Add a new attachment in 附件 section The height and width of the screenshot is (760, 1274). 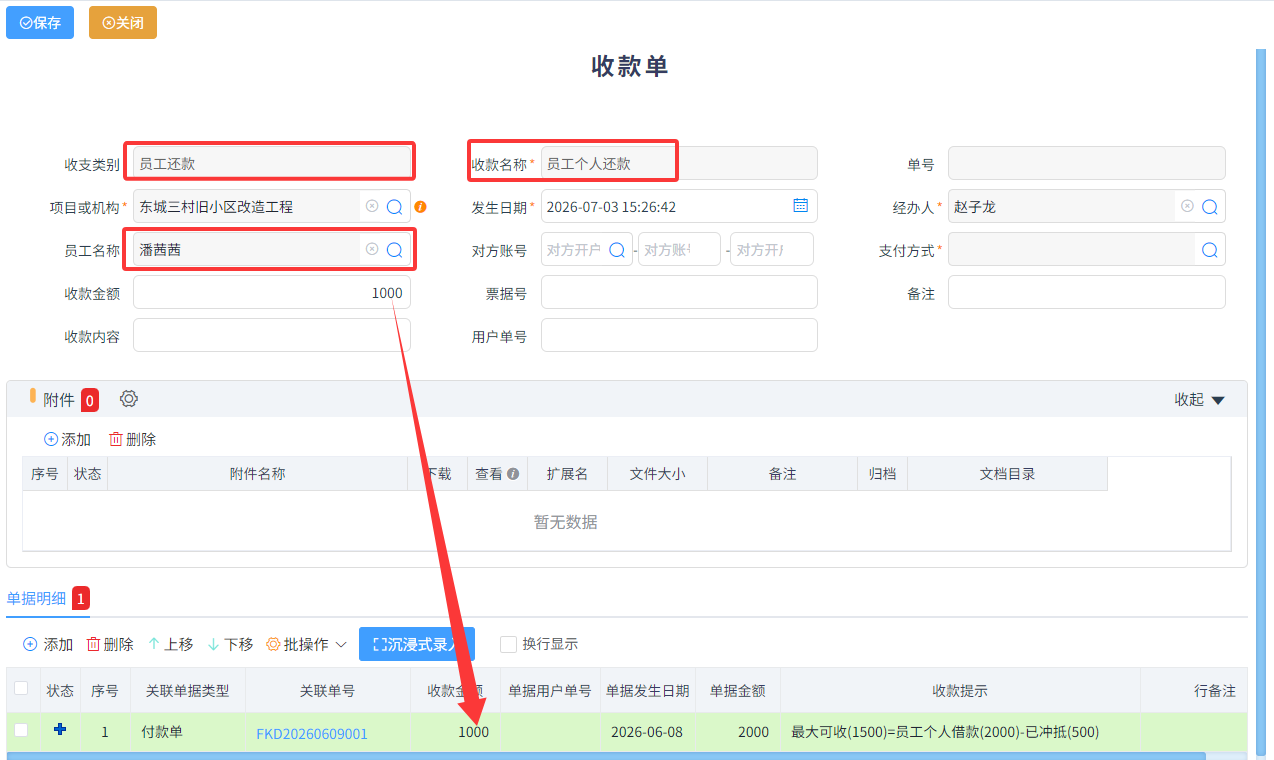(67, 439)
